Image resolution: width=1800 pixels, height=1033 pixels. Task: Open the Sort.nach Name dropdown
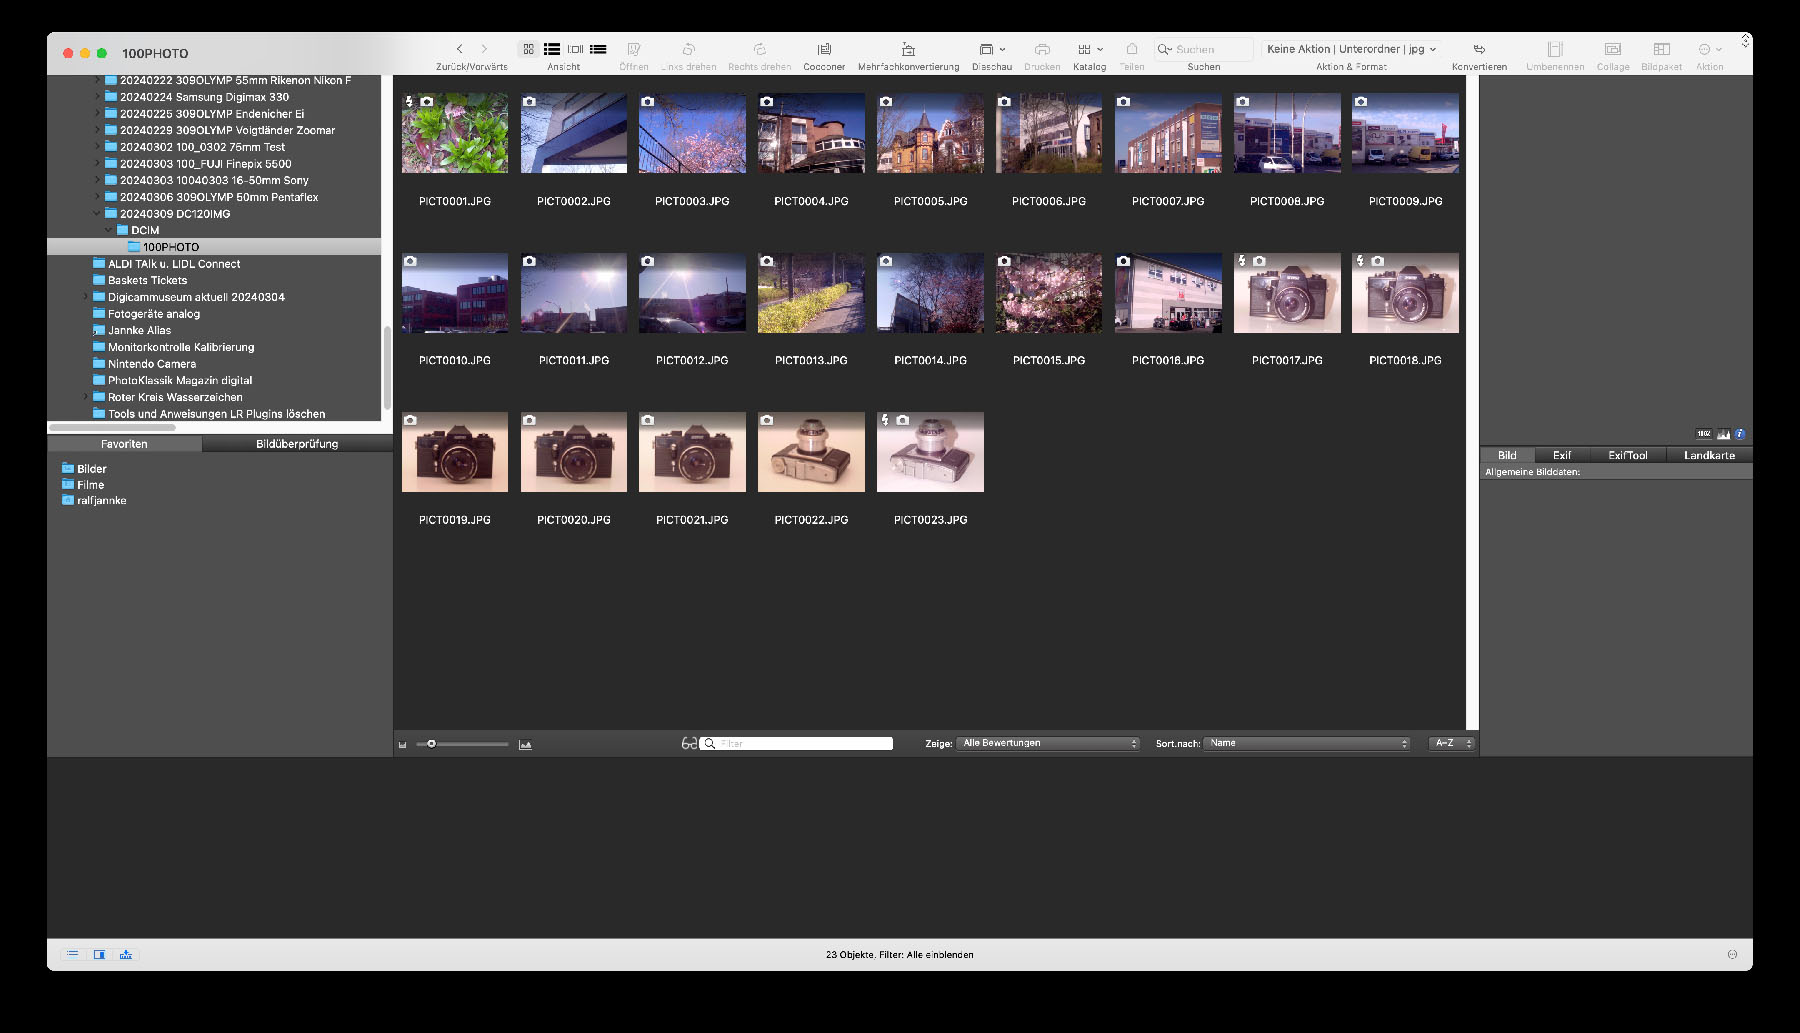coord(1307,743)
